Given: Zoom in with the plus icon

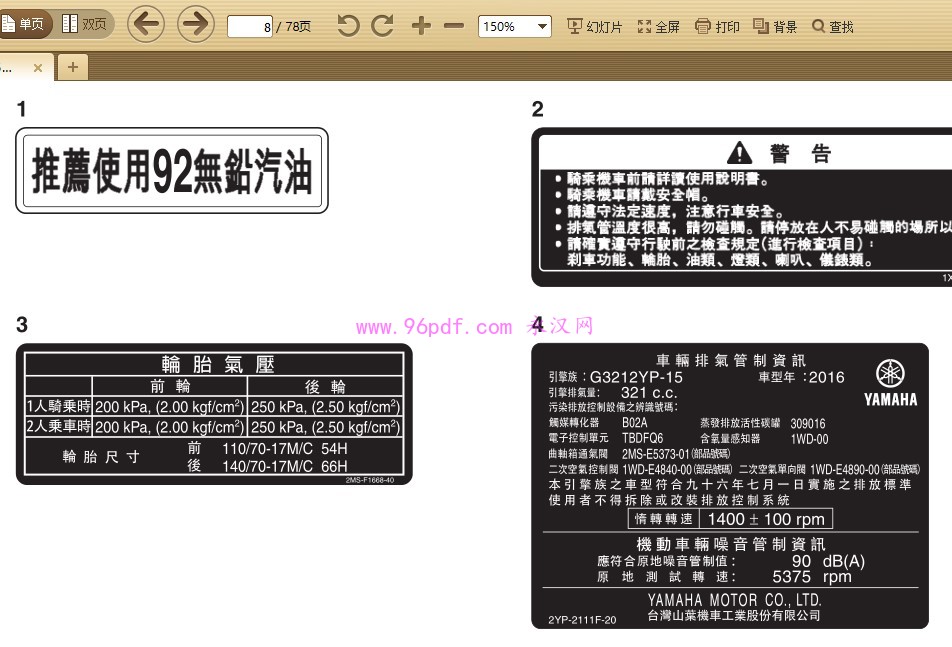Looking at the screenshot, I should pos(421,26).
